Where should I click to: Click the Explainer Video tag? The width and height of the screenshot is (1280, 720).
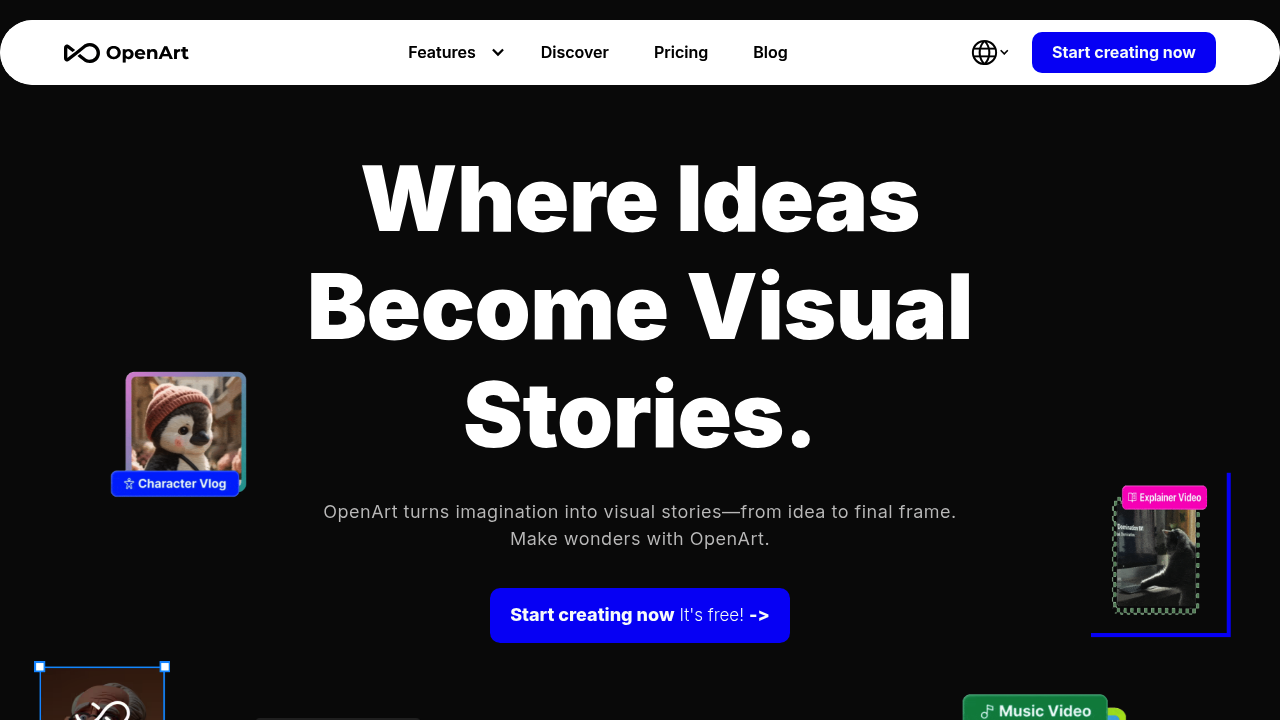pyautogui.click(x=1164, y=497)
